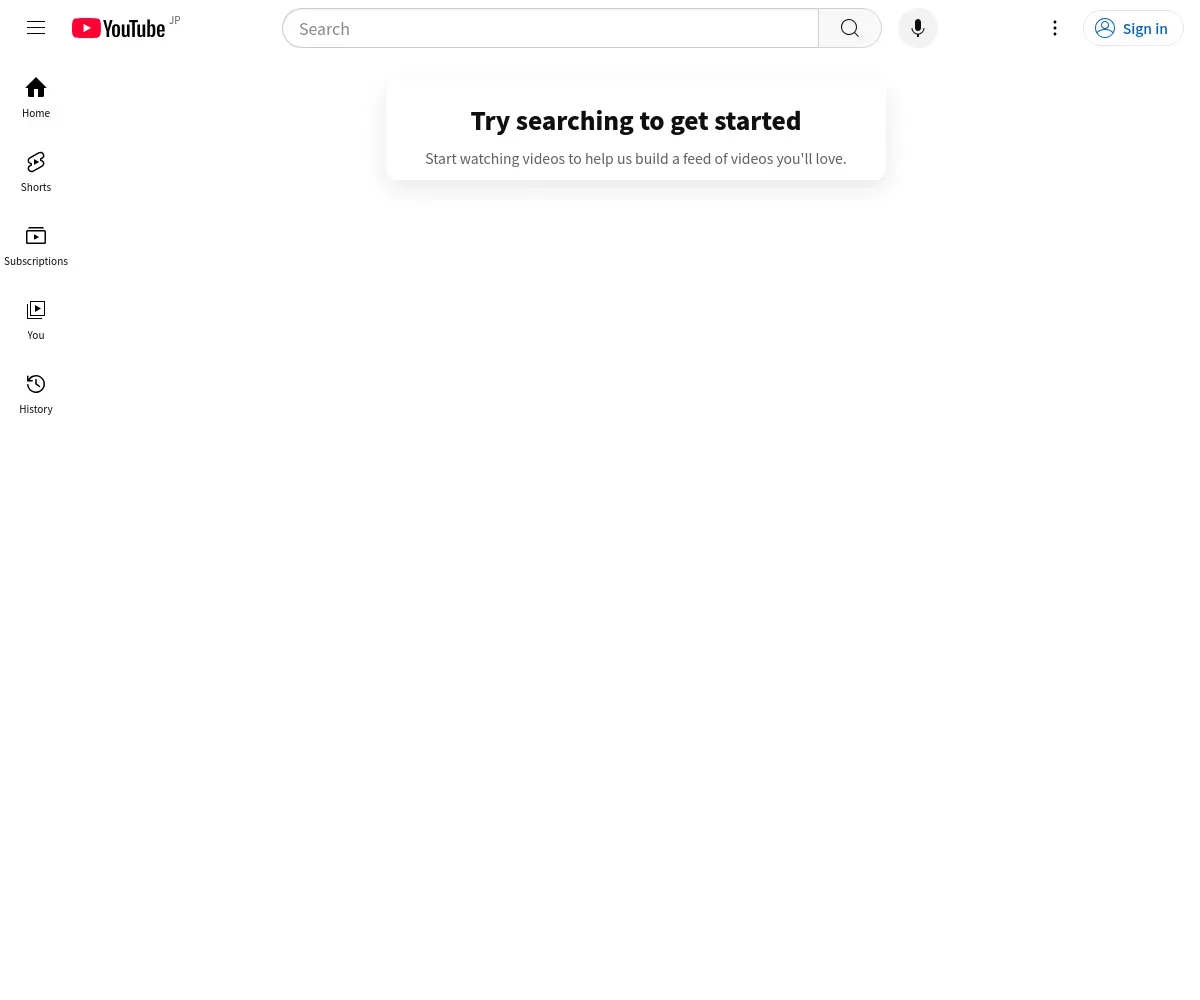Focus the Search text field

551,29
